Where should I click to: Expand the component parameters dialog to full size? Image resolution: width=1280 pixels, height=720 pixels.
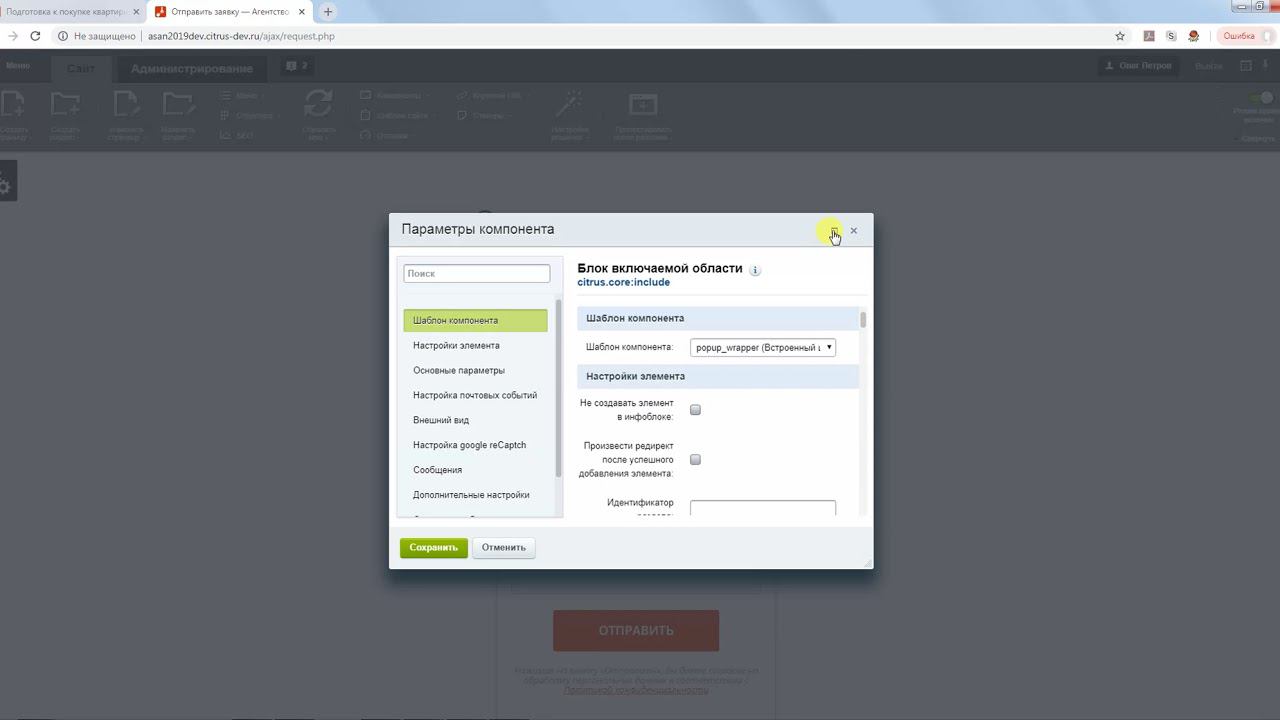834,230
